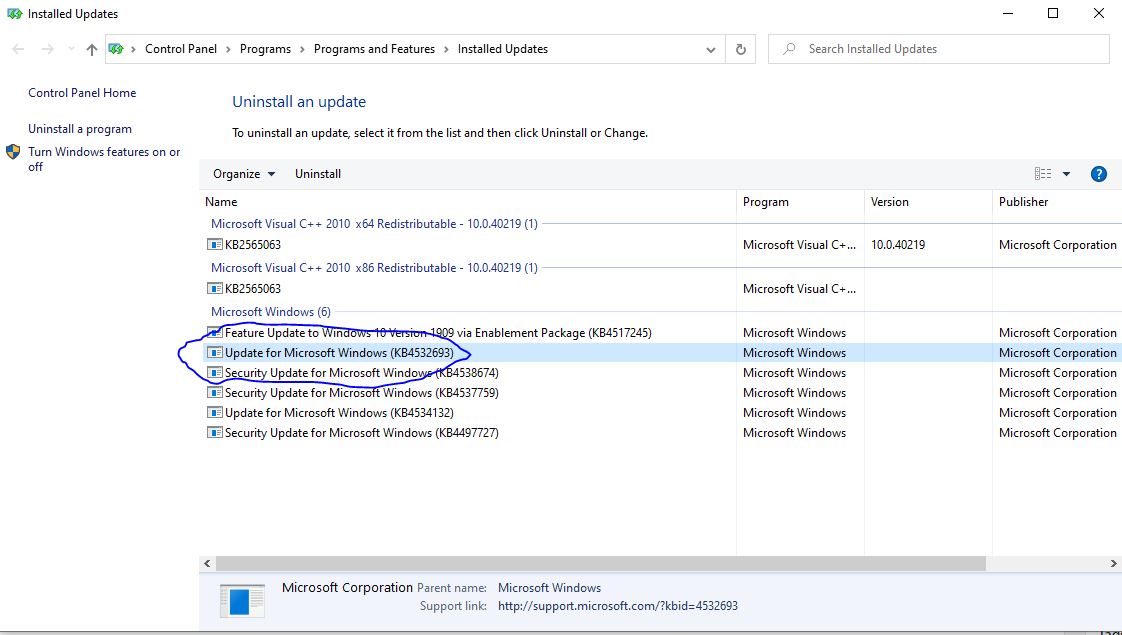Click Microsoft Windows program cell for KB4497727

(x=794, y=433)
